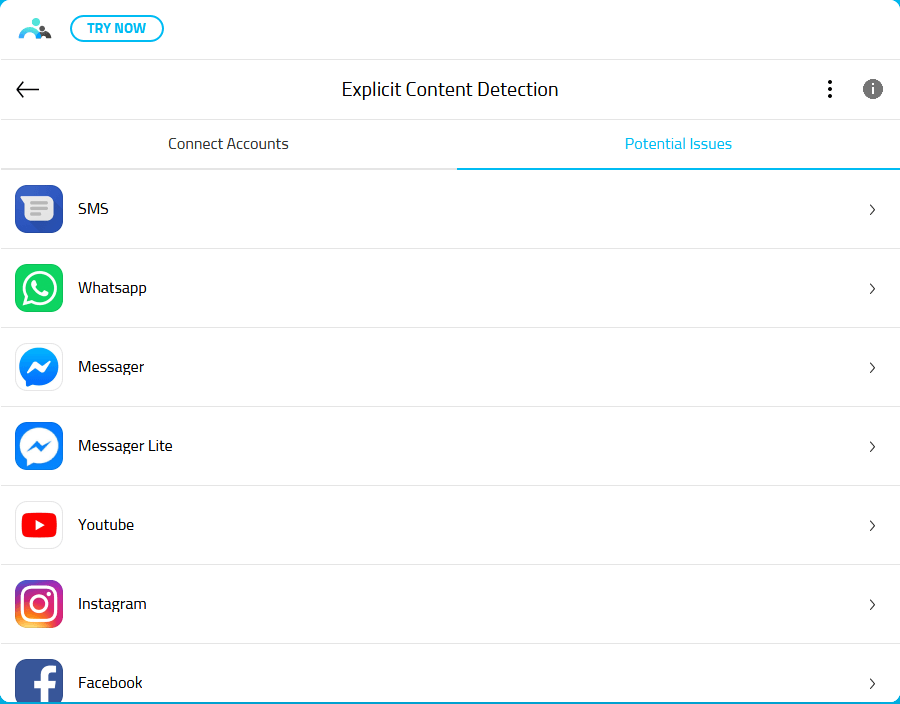Click the Youtube play icon
The height and width of the screenshot is (704, 900).
[x=39, y=525]
